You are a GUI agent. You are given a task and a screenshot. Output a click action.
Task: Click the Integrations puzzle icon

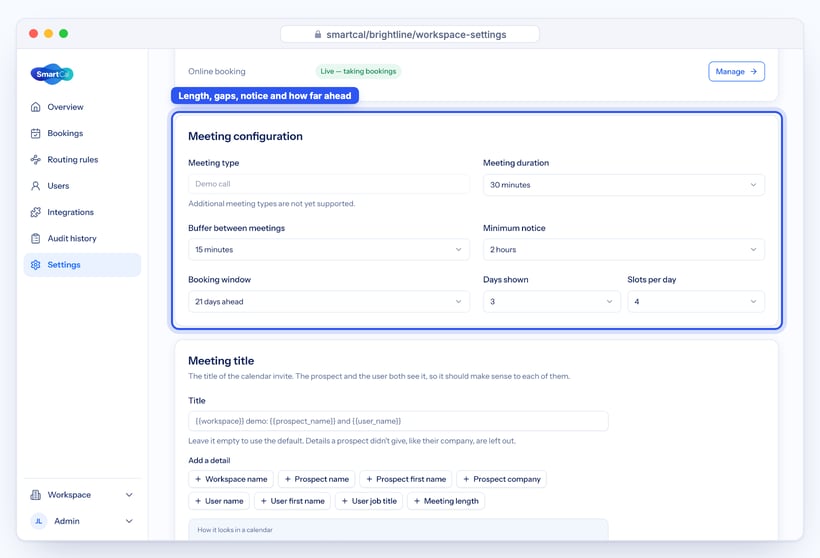click(x=36, y=212)
